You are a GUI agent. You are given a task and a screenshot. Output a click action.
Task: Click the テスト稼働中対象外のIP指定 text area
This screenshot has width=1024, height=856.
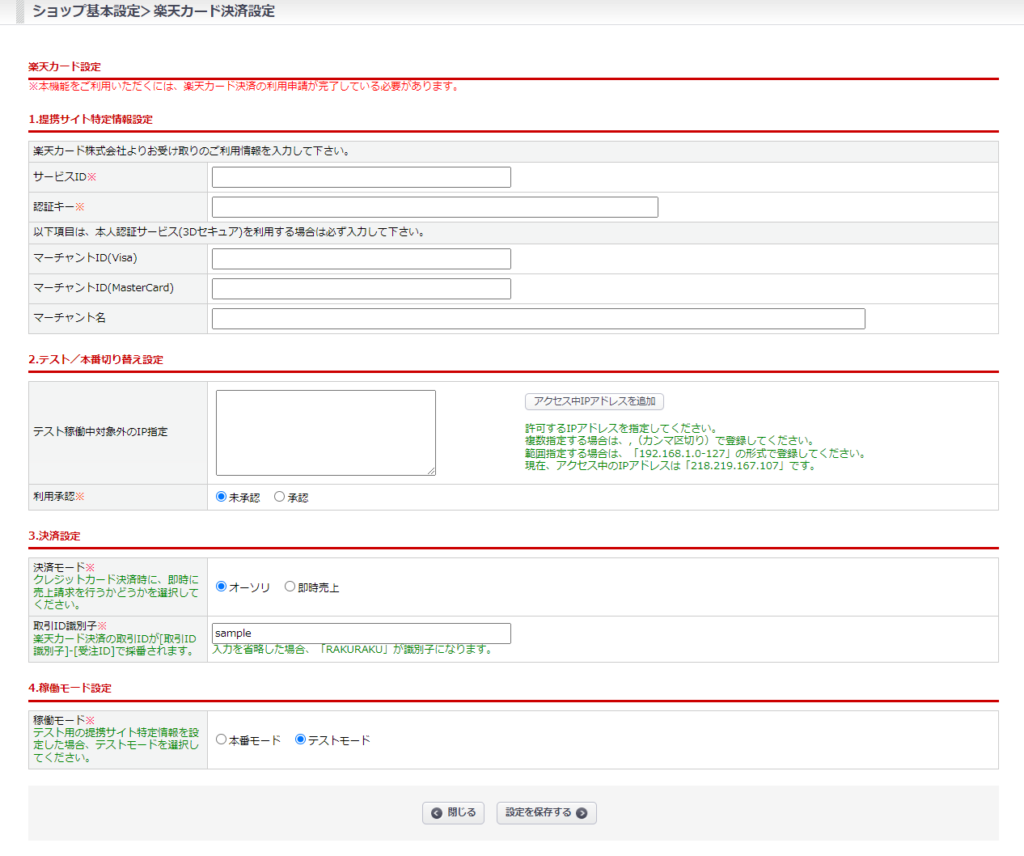[x=325, y=432]
